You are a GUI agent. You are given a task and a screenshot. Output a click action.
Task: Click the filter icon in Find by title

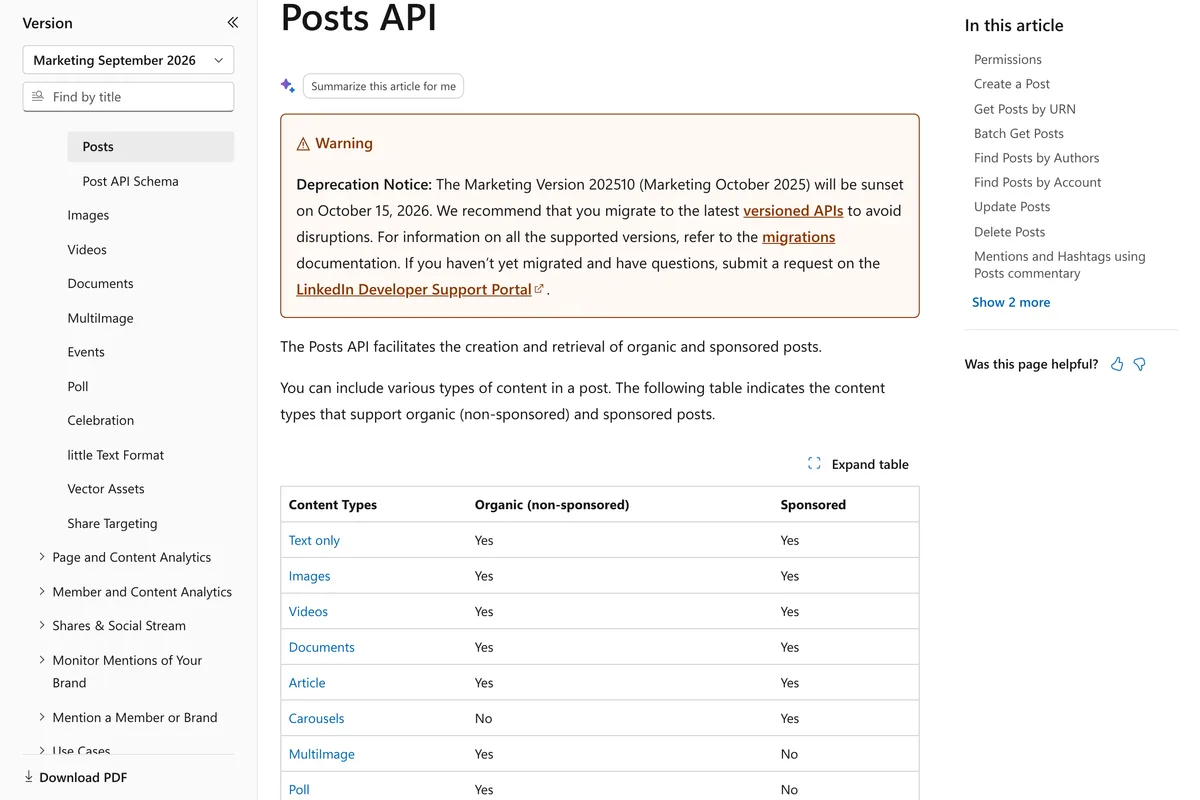click(38, 96)
